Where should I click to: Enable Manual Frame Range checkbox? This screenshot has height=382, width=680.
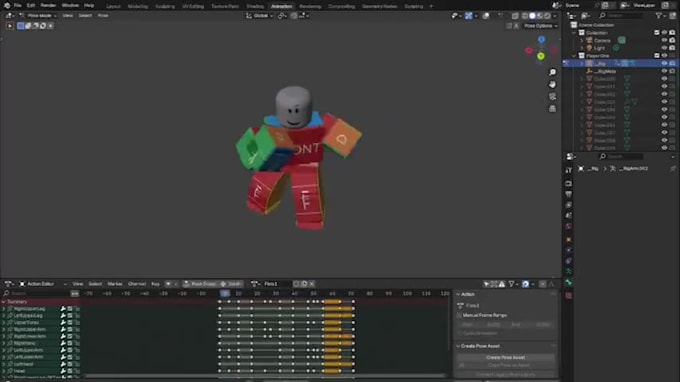point(459,316)
